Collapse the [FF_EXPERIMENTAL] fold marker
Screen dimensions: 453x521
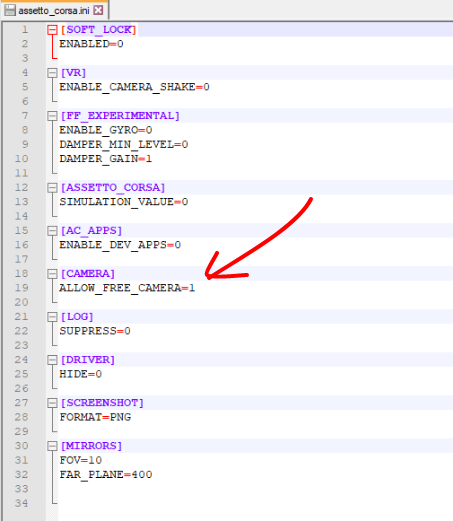[52, 116]
